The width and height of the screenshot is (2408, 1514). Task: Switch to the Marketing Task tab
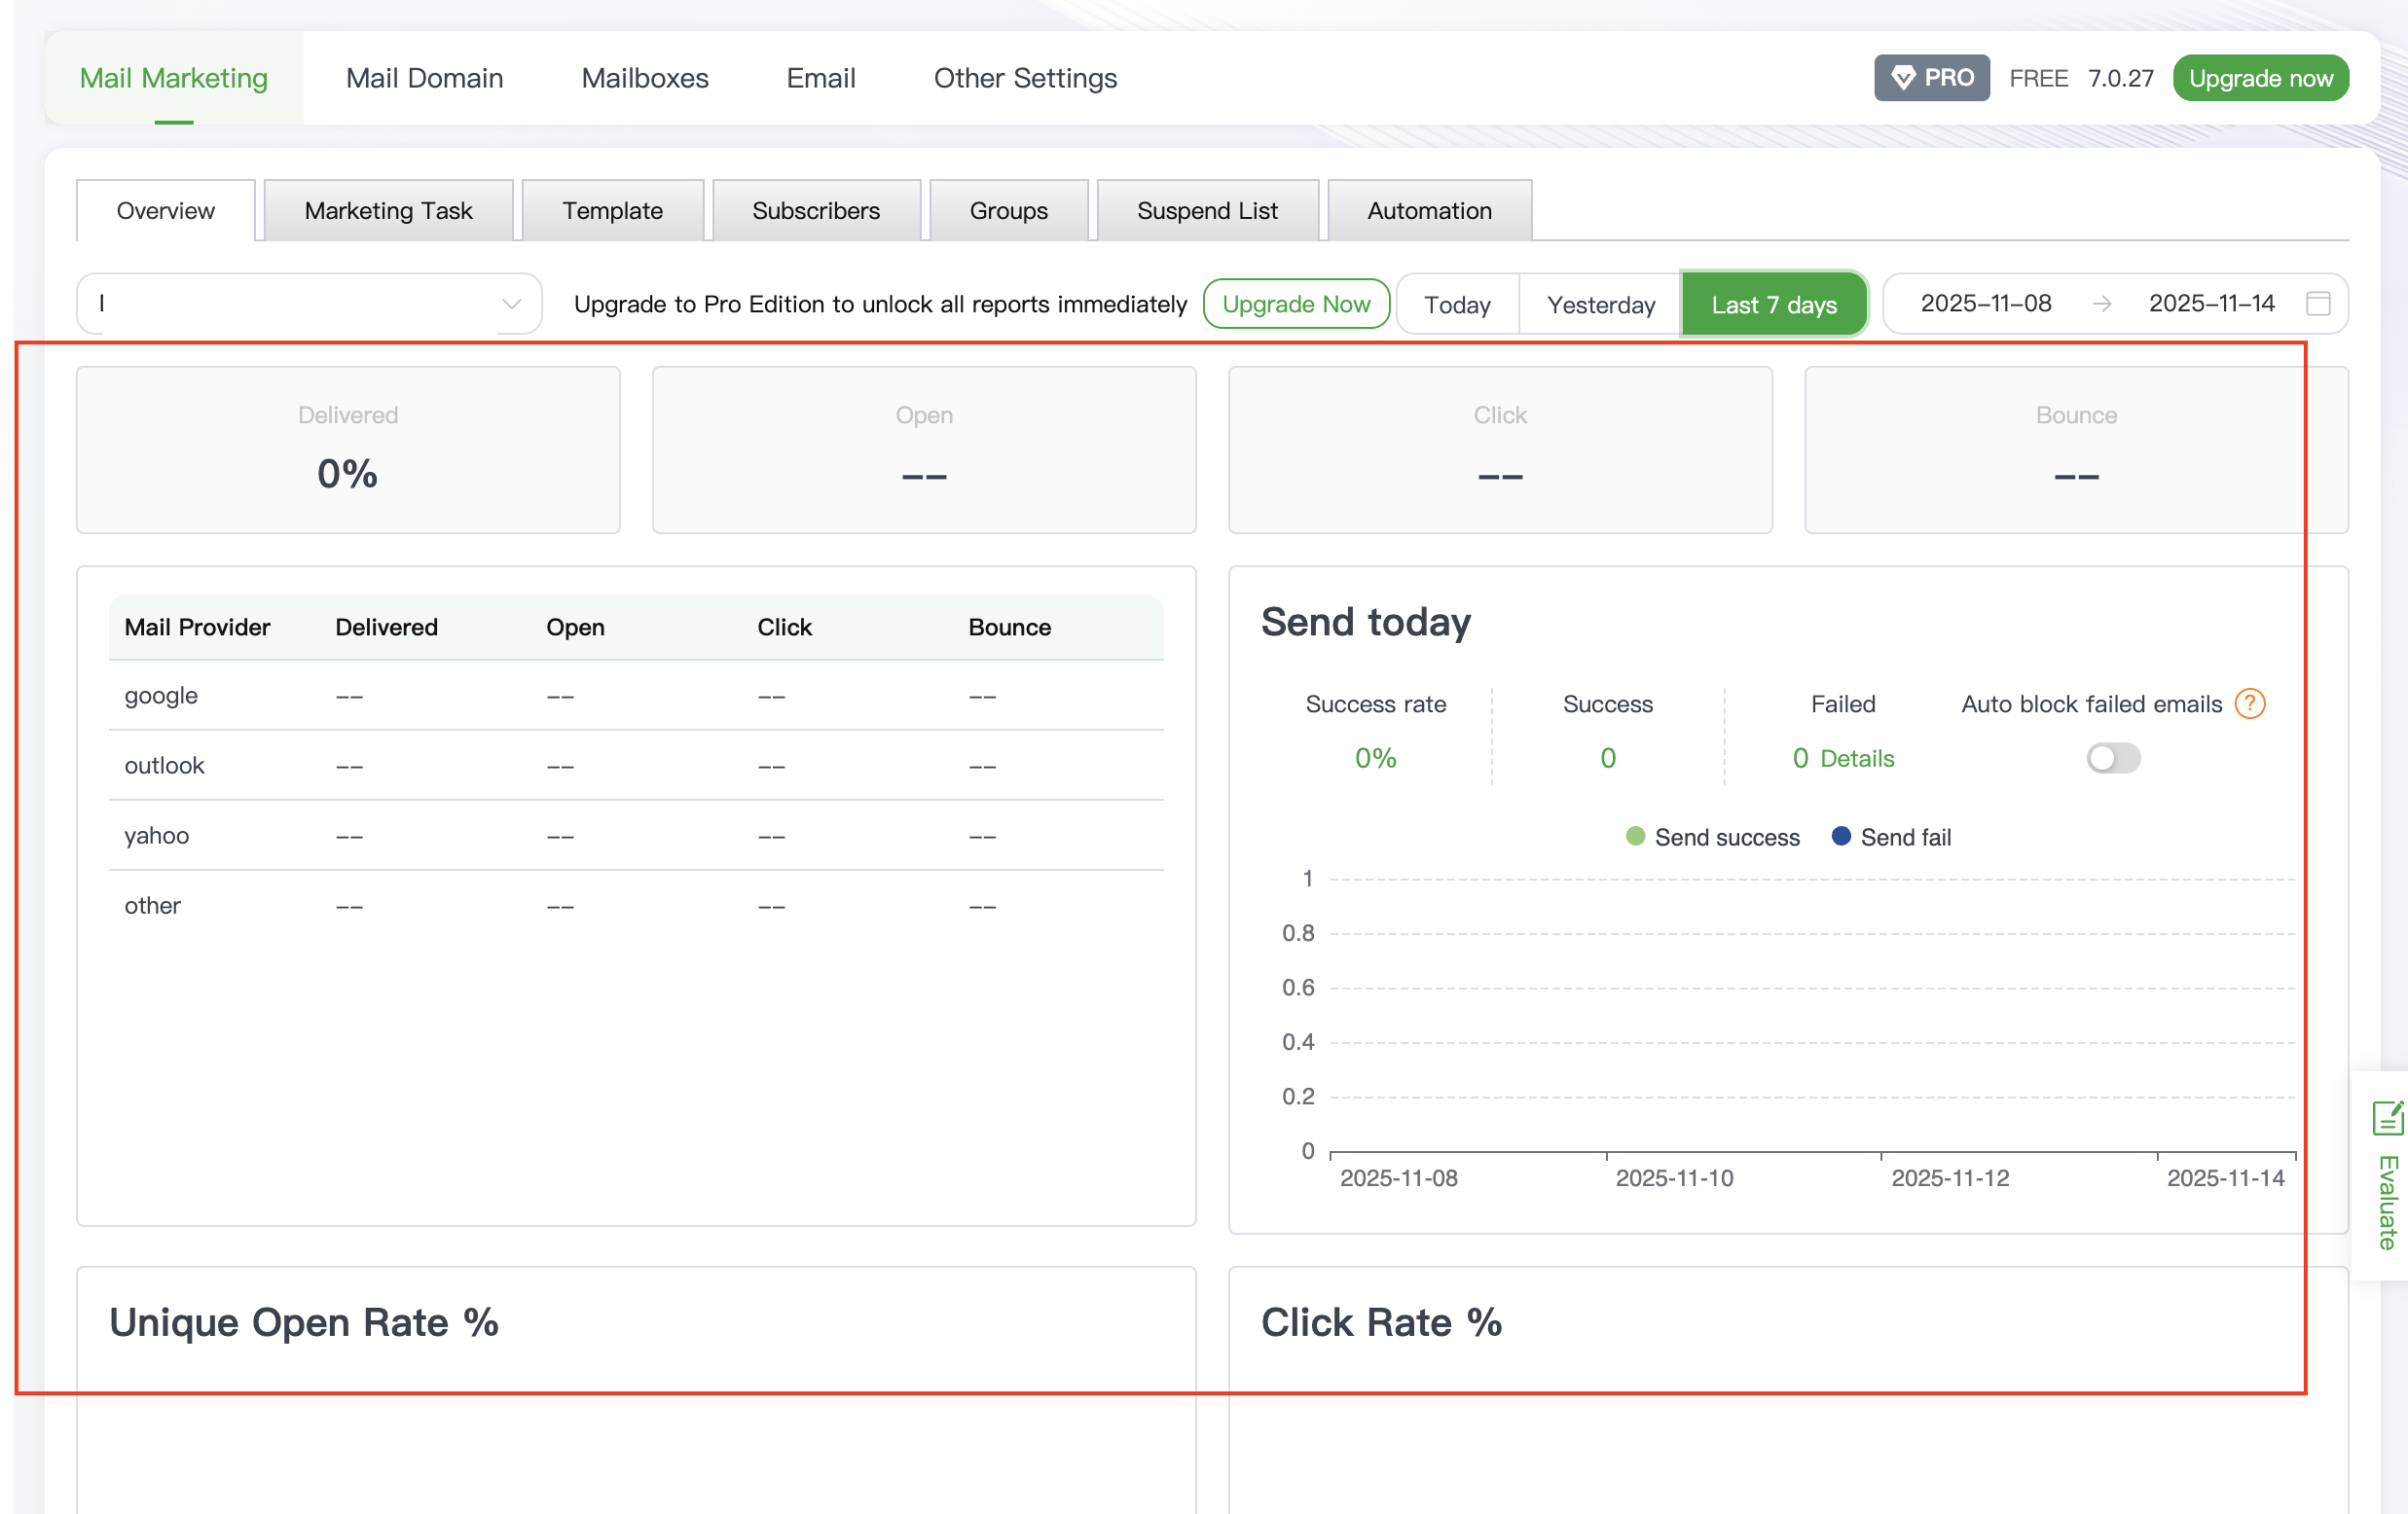coord(388,211)
